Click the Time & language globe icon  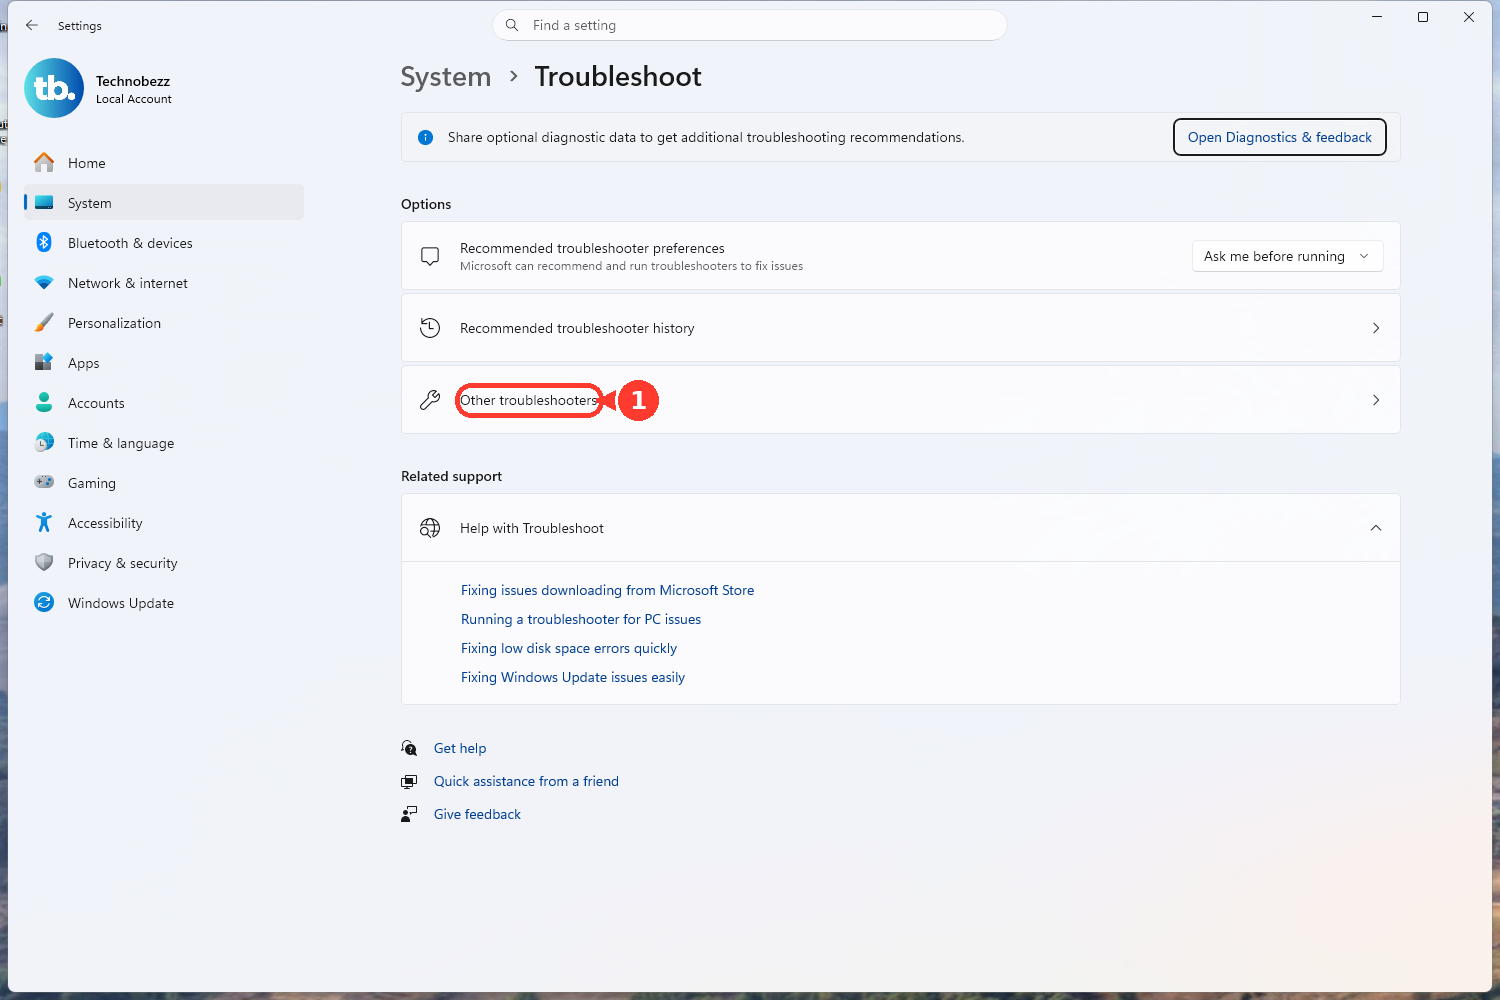click(x=44, y=442)
